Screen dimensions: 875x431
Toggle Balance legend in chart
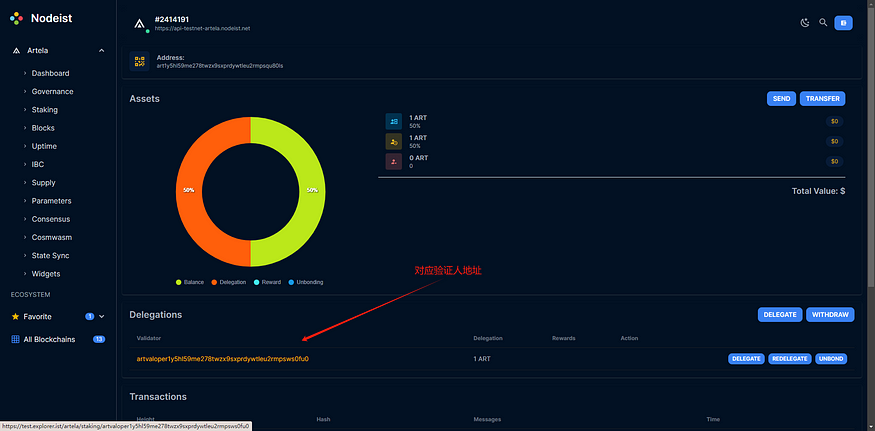tap(190, 282)
